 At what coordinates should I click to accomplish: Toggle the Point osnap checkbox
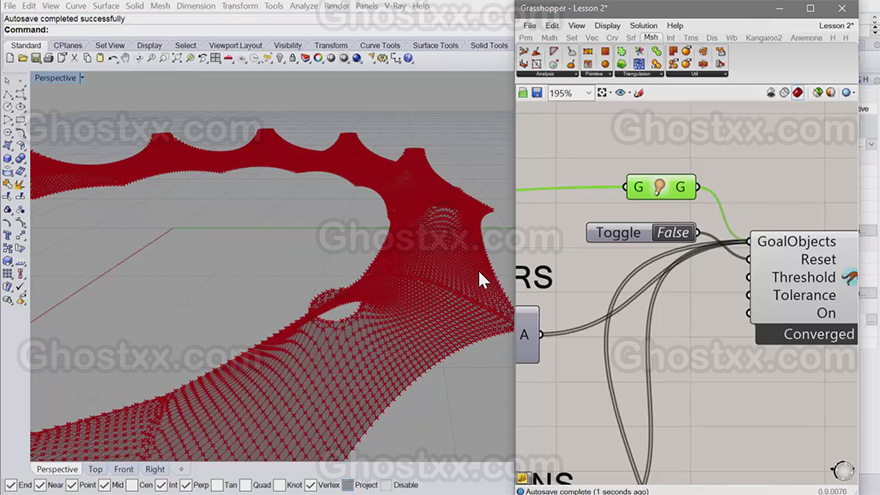tap(72, 485)
